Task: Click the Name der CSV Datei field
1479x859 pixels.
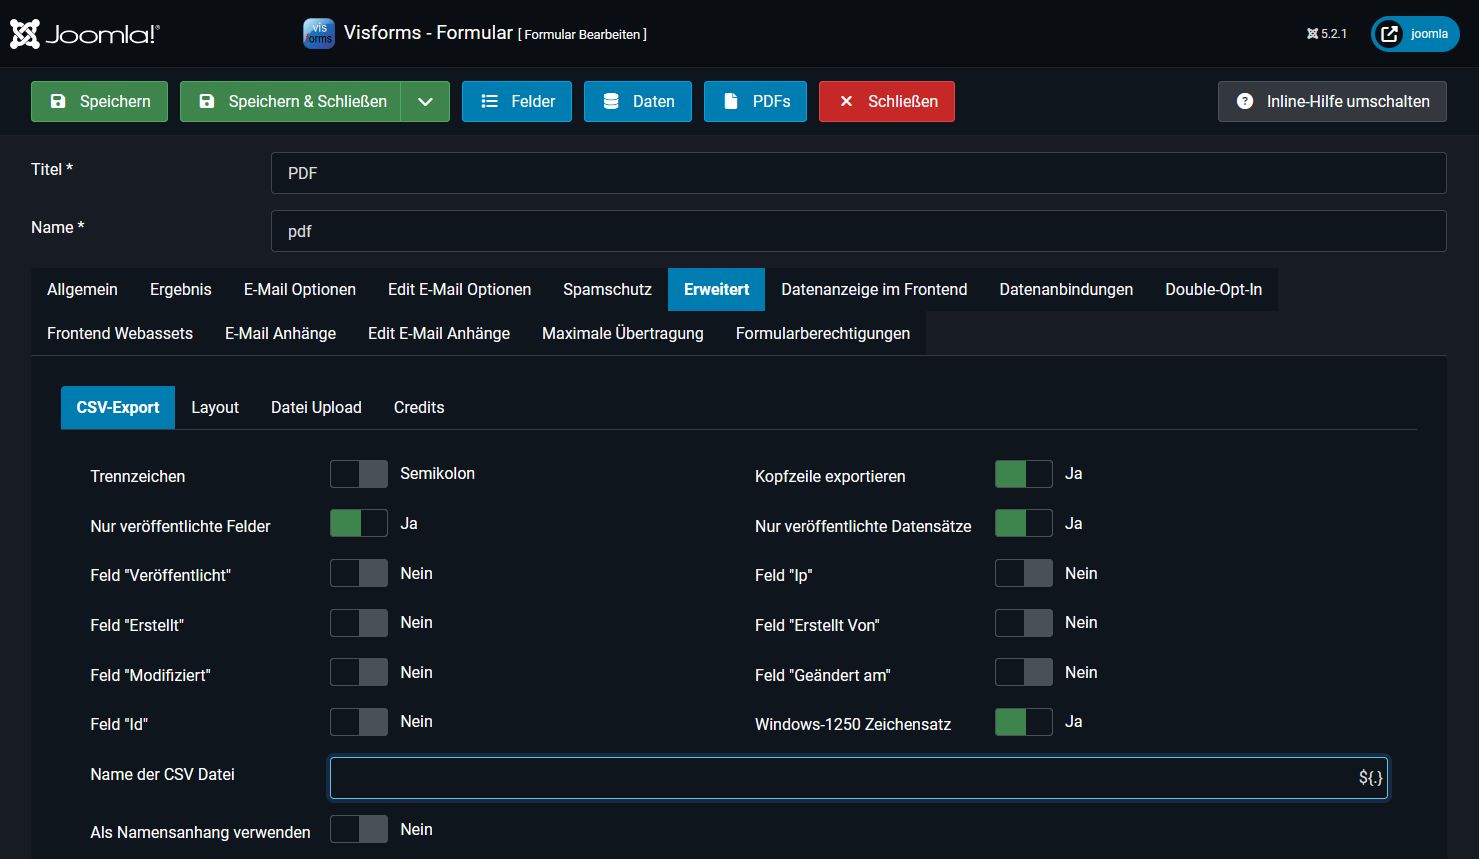Action: (x=840, y=778)
